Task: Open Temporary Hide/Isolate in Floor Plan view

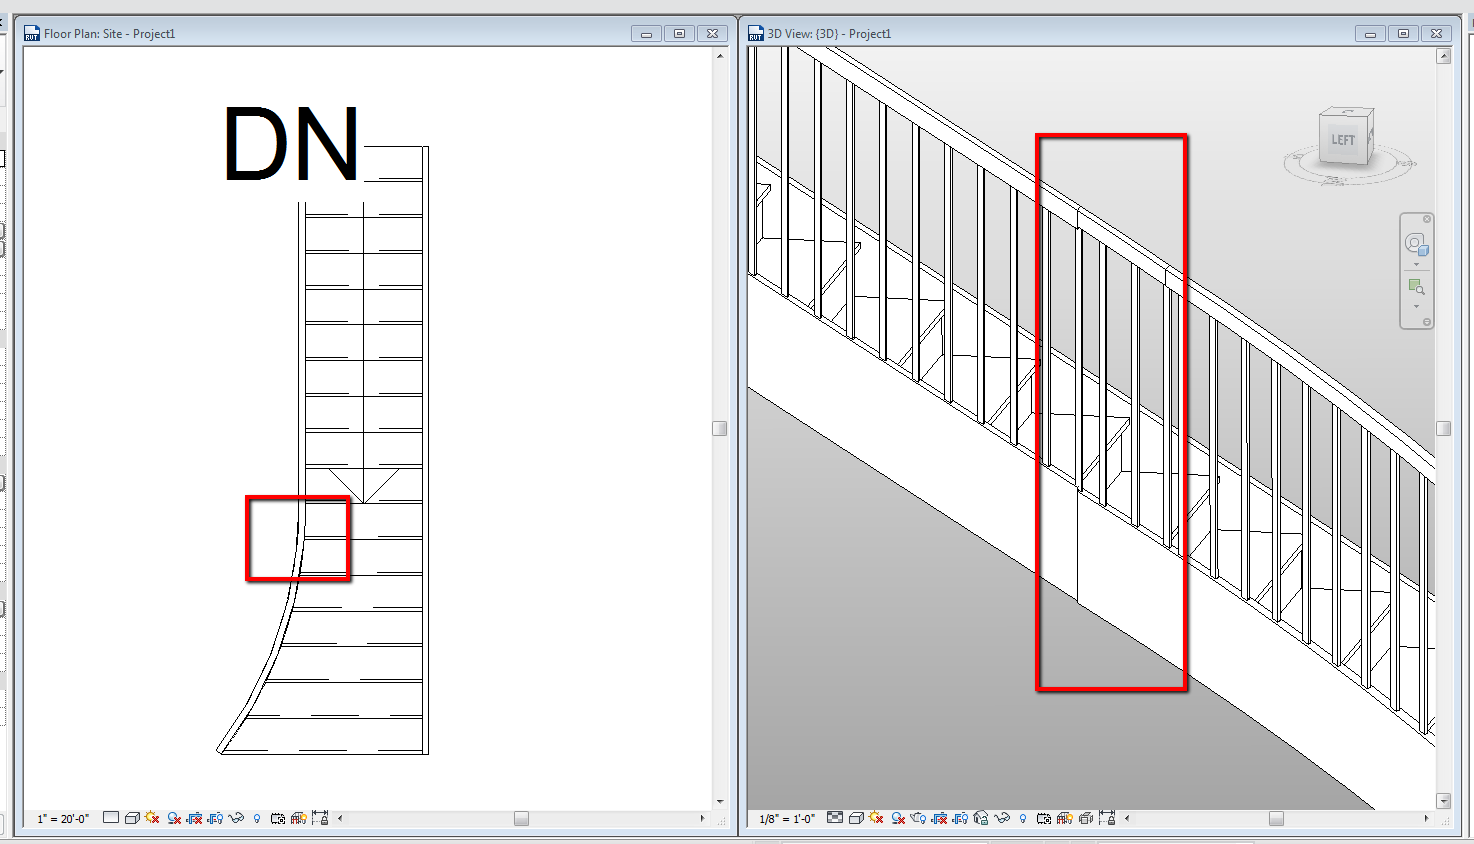Action: click(236, 818)
